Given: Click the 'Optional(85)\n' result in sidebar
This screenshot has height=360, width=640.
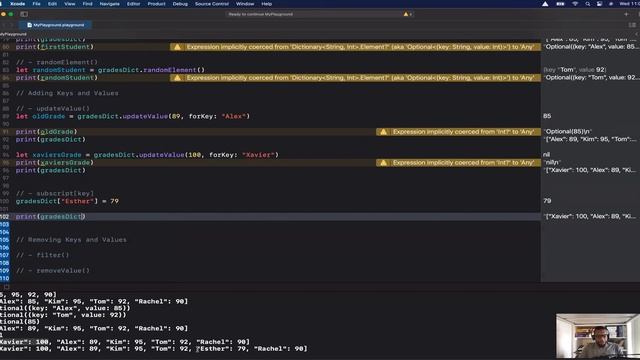Looking at the screenshot, I should coord(567,131).
